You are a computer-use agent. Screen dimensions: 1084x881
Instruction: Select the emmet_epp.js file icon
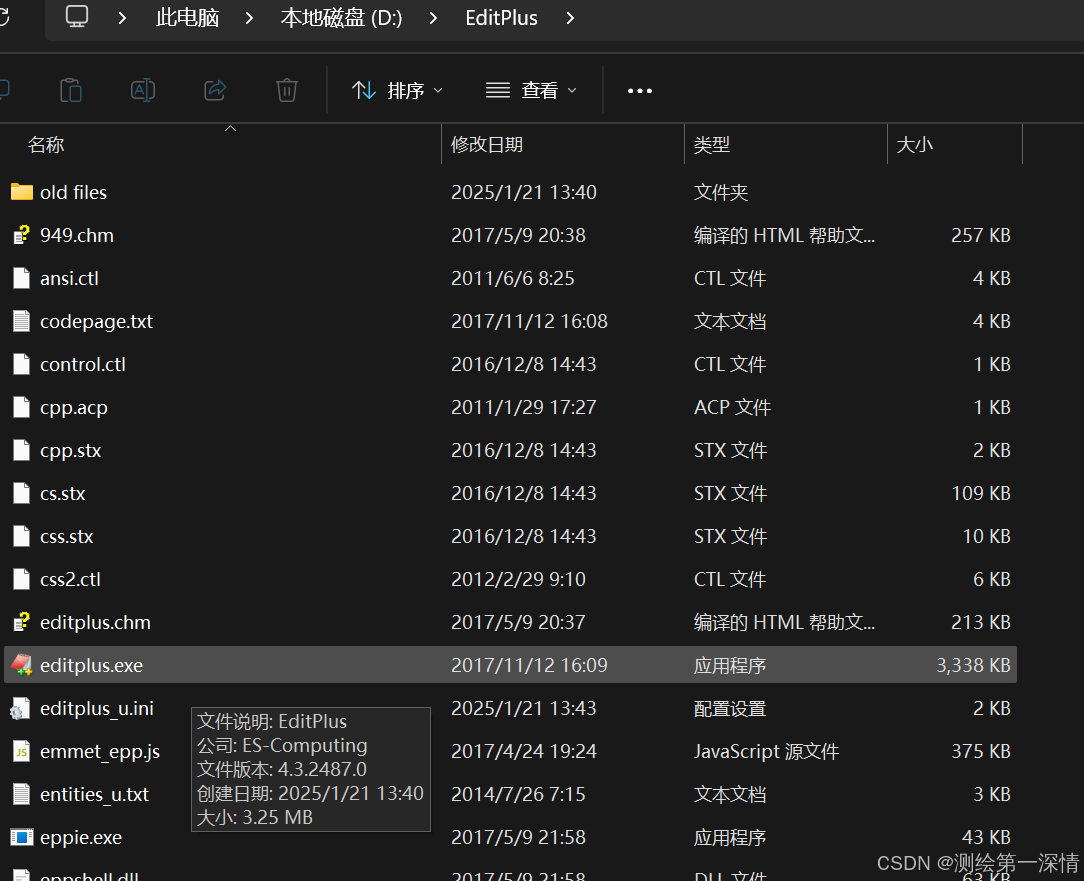[x=21, y=751]
